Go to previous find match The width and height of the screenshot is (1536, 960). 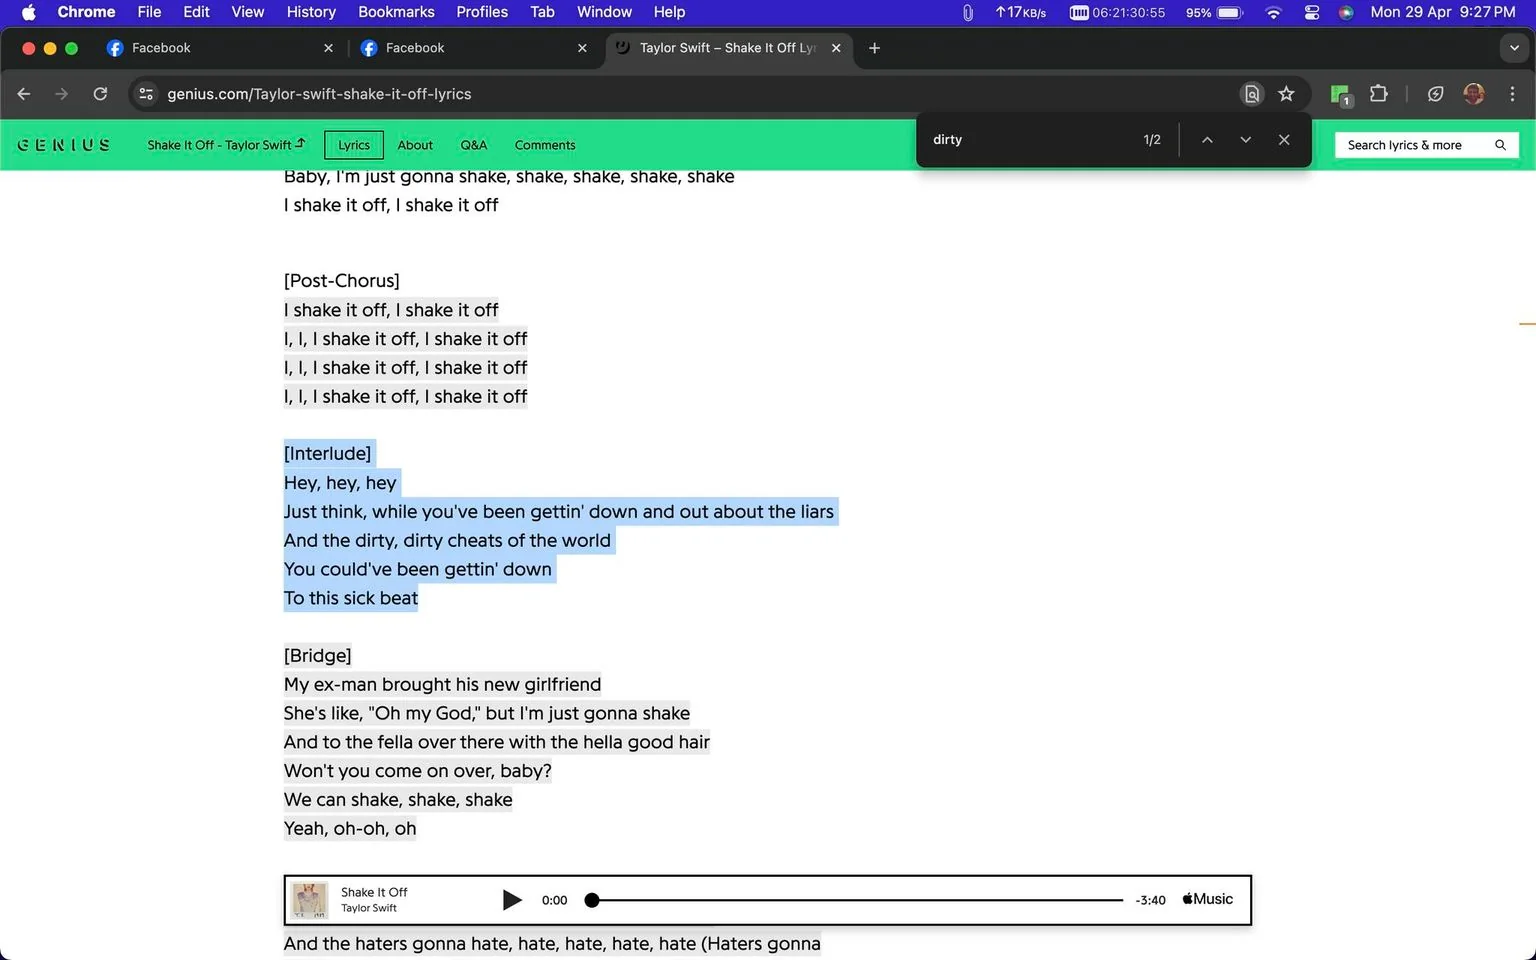tap(1207, 140)
